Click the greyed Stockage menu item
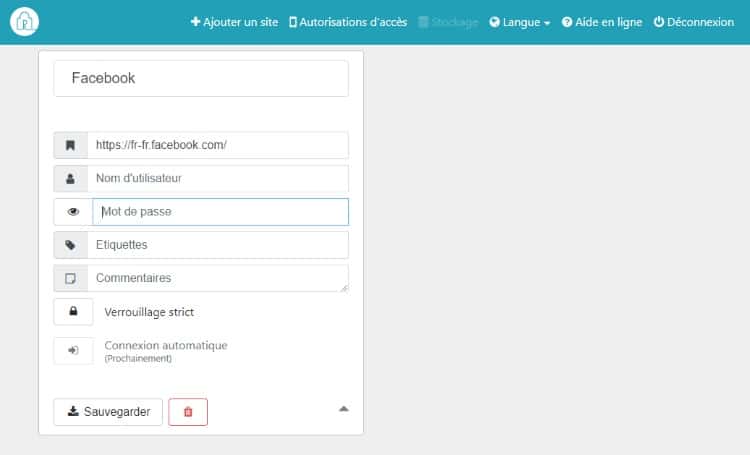Screen dimensions: 750x455 coord(448,22)
